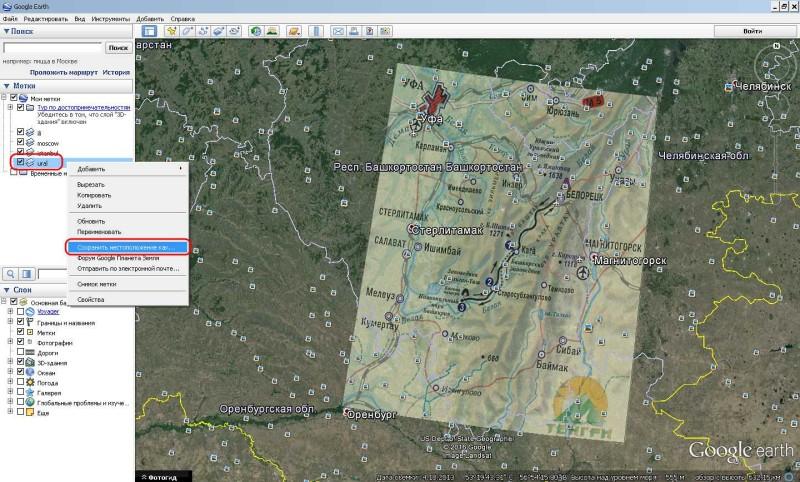Click the Поиск search button
This screenshot has height=482, width=800.
point(118,47)
